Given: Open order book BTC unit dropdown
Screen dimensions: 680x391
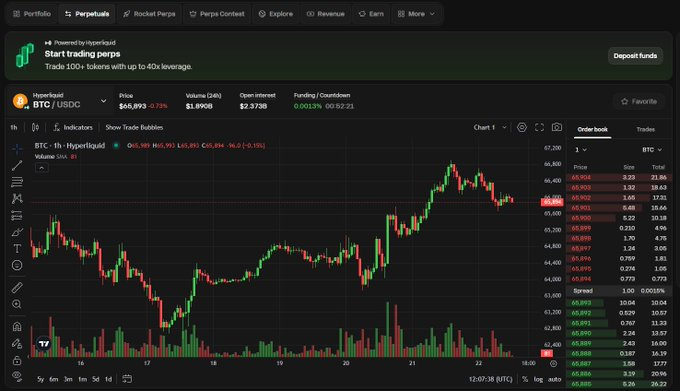Looking at the screenshot, I should click(x=652, y=150).
